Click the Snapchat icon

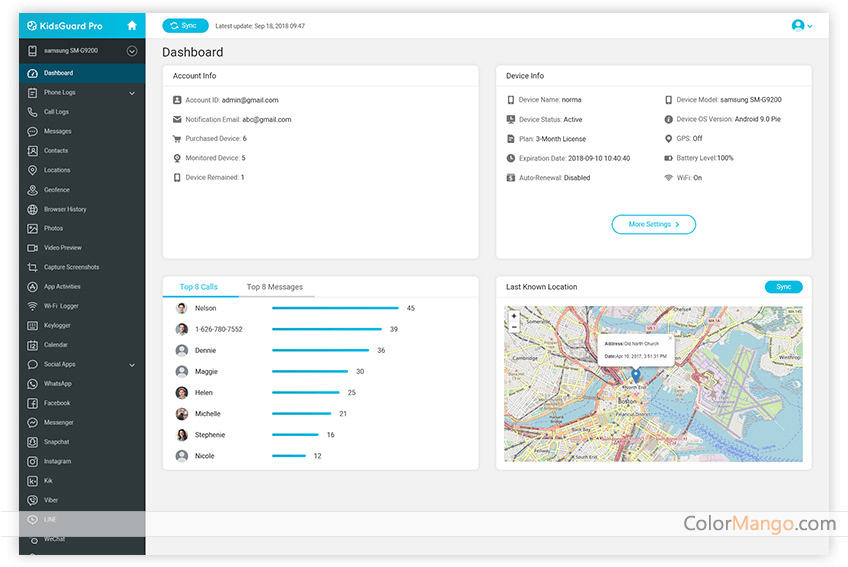point(32,442)
